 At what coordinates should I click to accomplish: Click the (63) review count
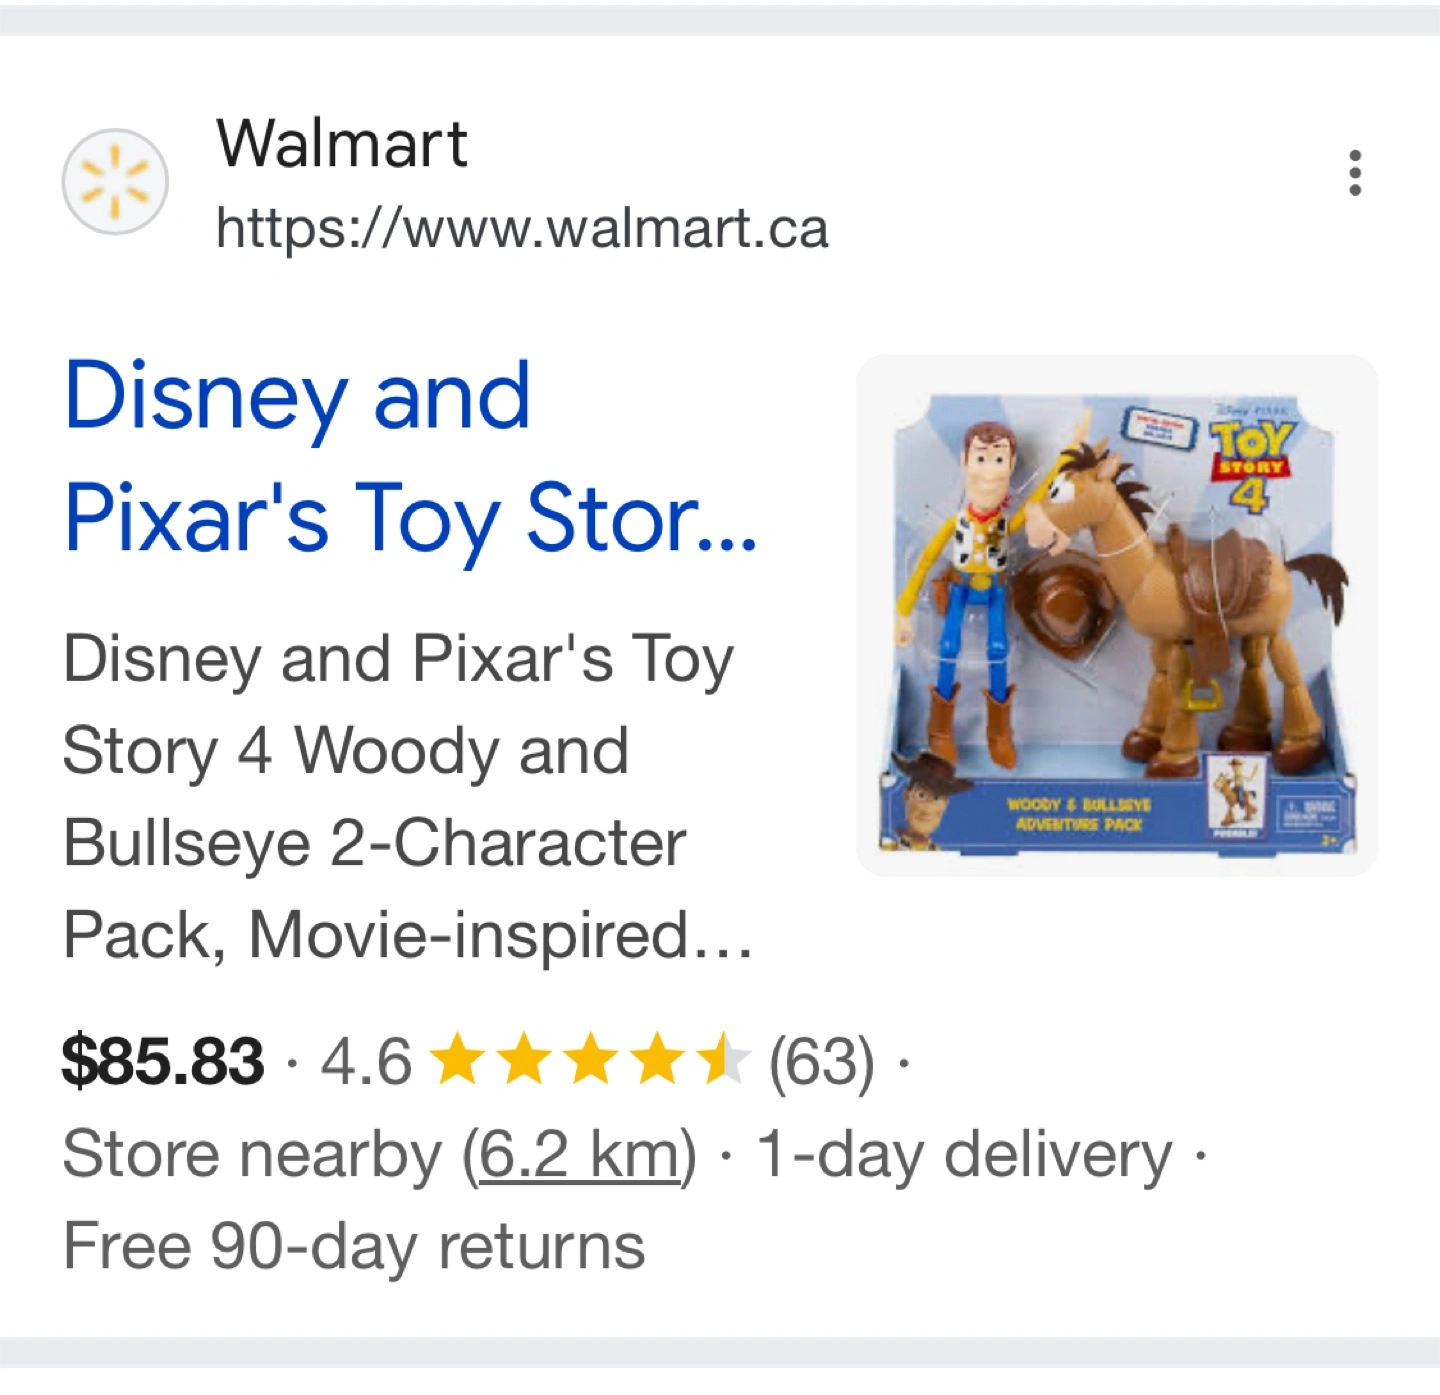click(x=821, y=1061)
